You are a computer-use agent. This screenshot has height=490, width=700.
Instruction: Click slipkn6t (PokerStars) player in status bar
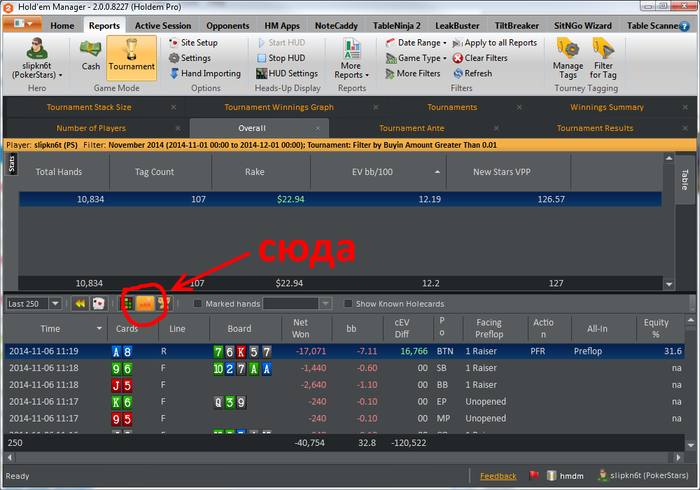tap(643, 476)
